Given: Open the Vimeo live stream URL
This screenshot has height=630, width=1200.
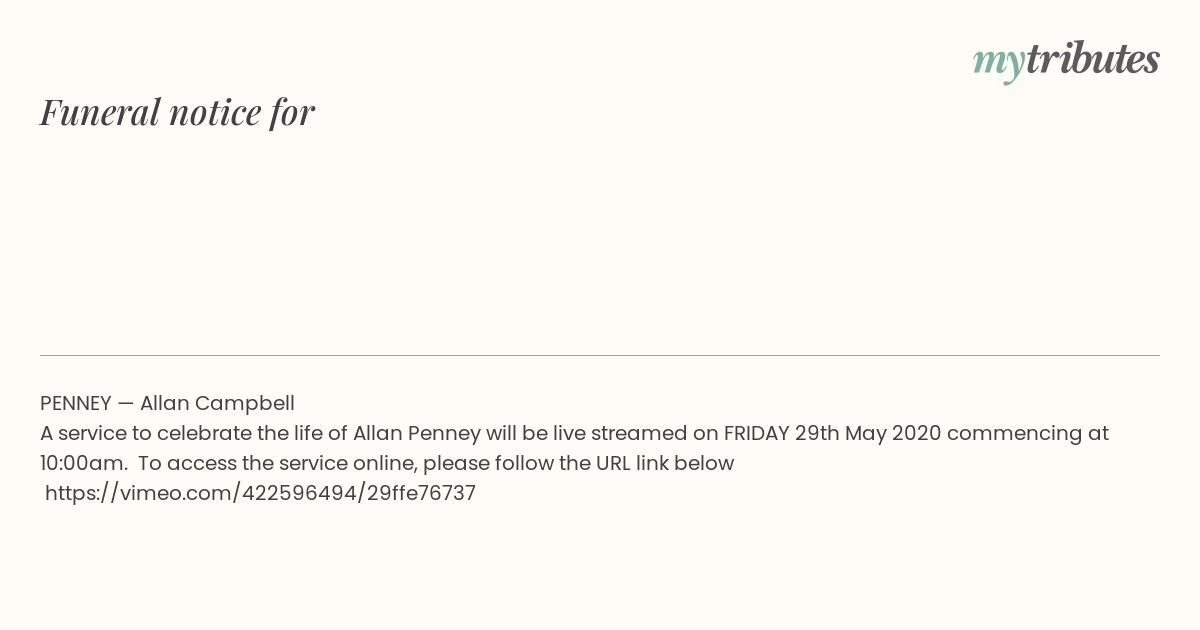Looking at the screenshot, I should click(x=260, y=493).
